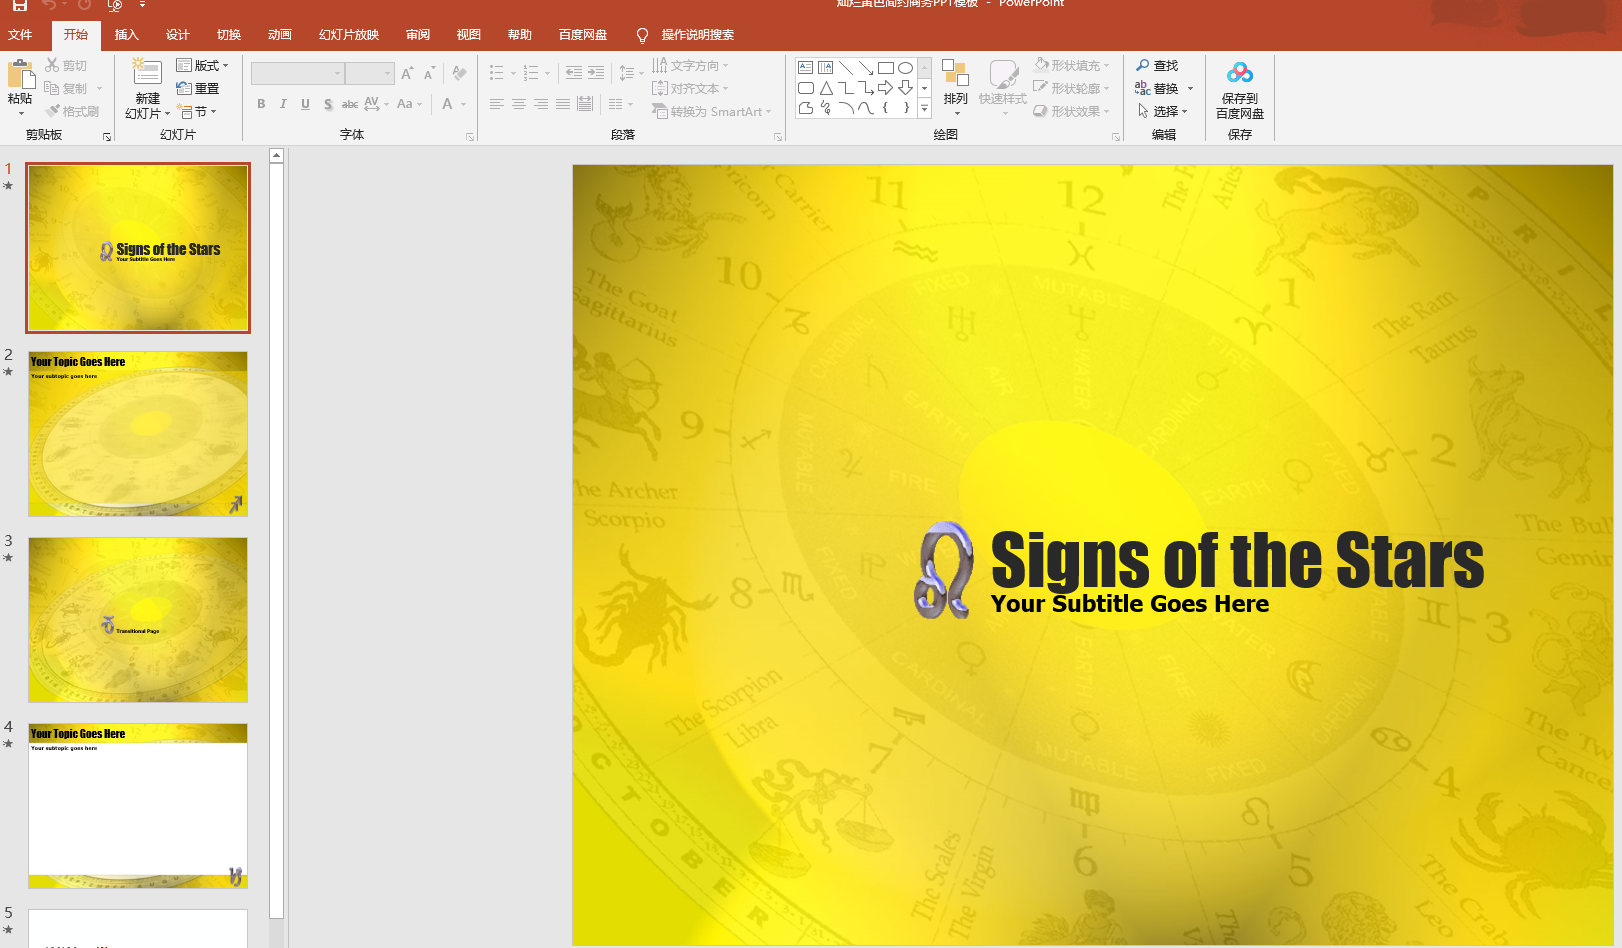Switch to the 切换 (Transitions) tab
Viewport: 1622px width, 948px height.
pos(229,35)
